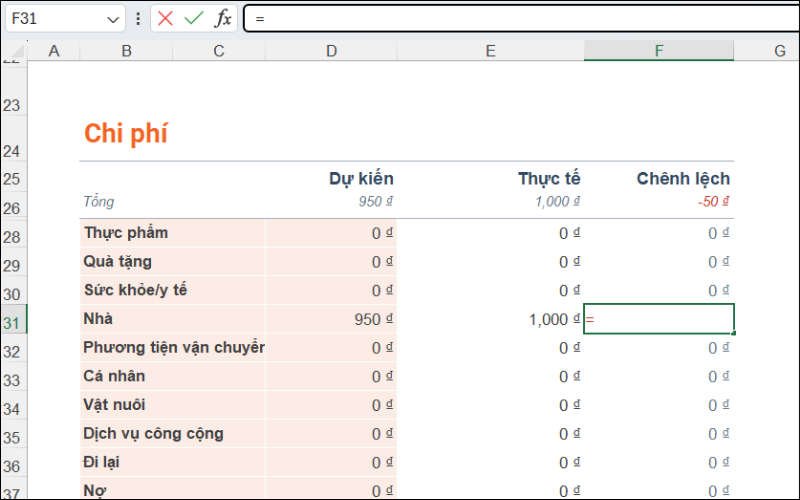Expand the Name Box dropdown arrow
800x500 pixels.
[112, 19]
